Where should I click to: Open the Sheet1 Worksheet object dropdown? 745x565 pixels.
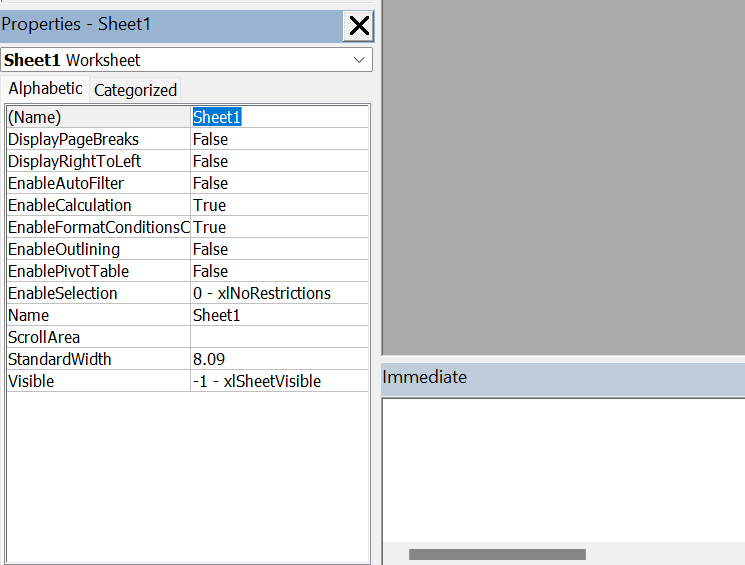coord(359,60)
